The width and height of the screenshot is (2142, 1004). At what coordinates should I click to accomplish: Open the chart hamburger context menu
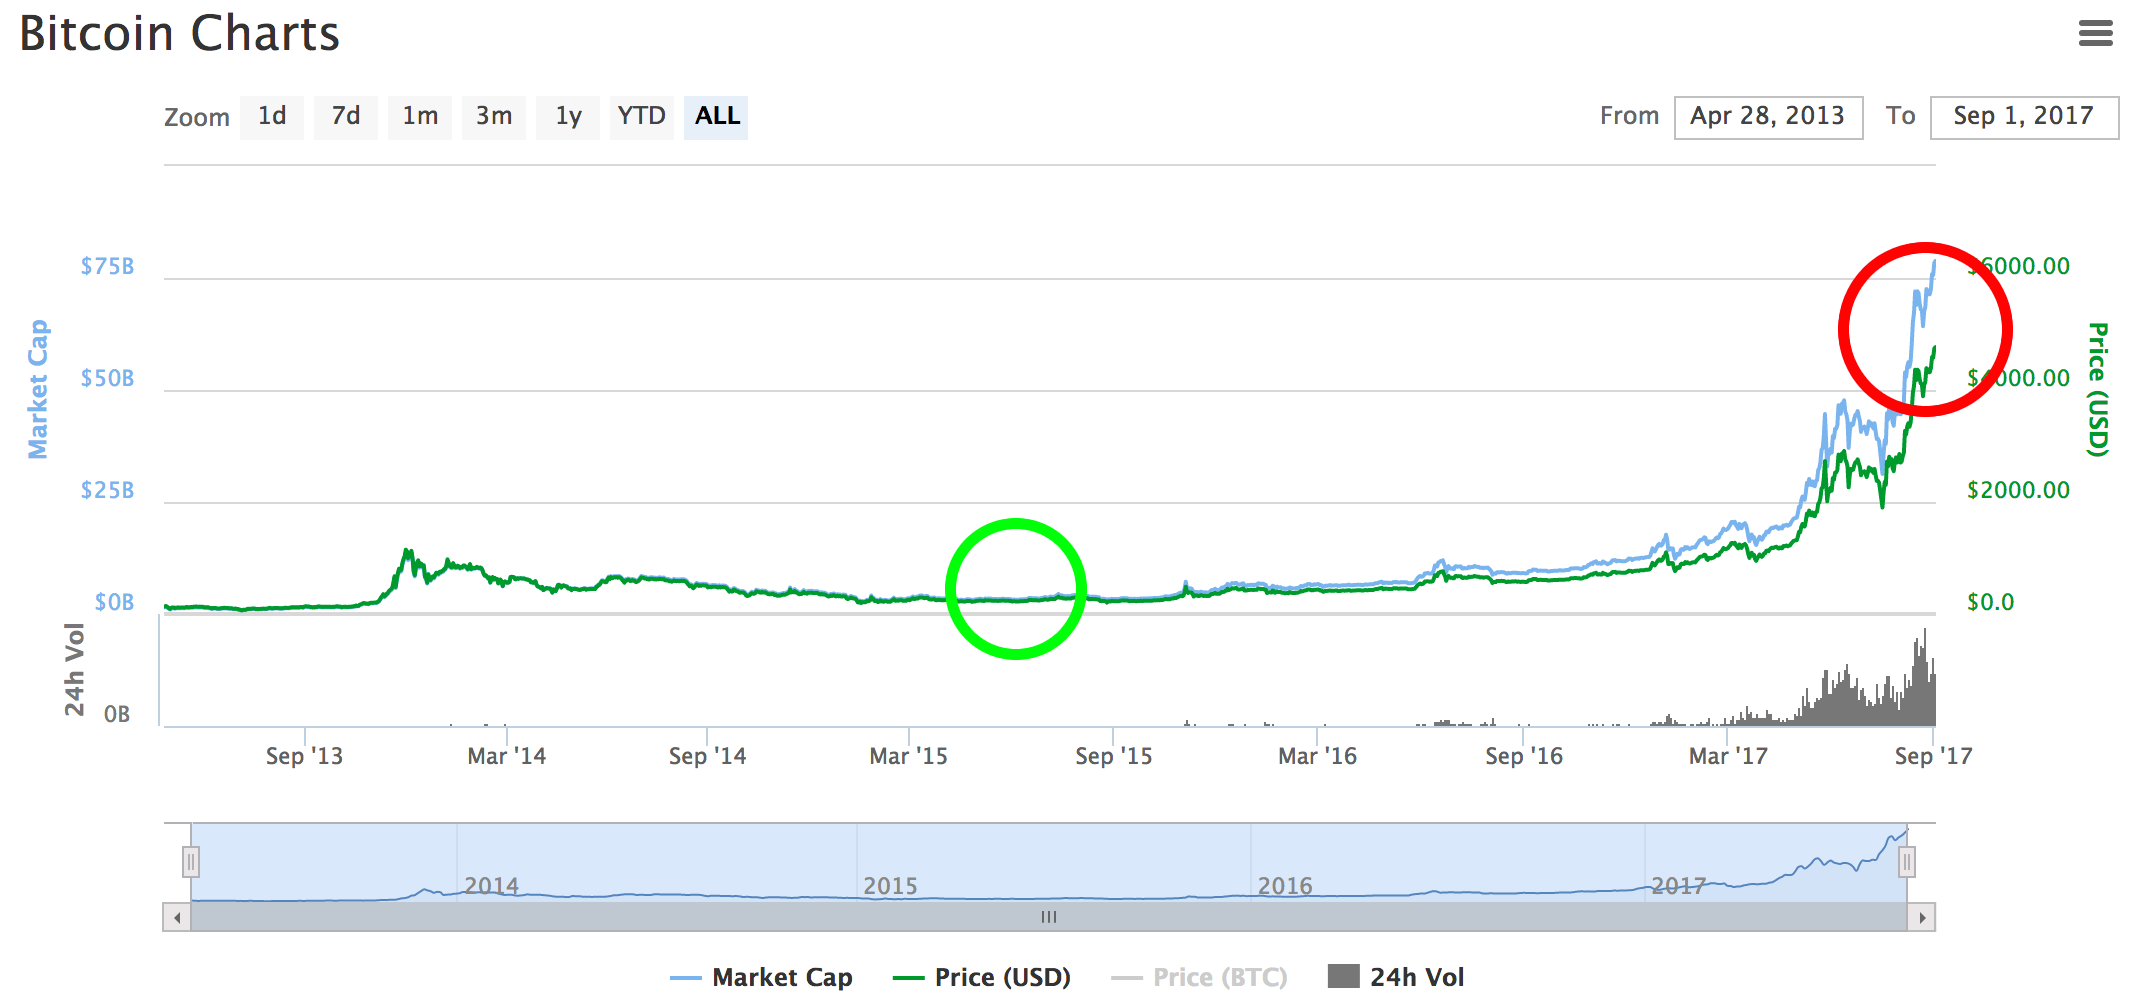2095,33
